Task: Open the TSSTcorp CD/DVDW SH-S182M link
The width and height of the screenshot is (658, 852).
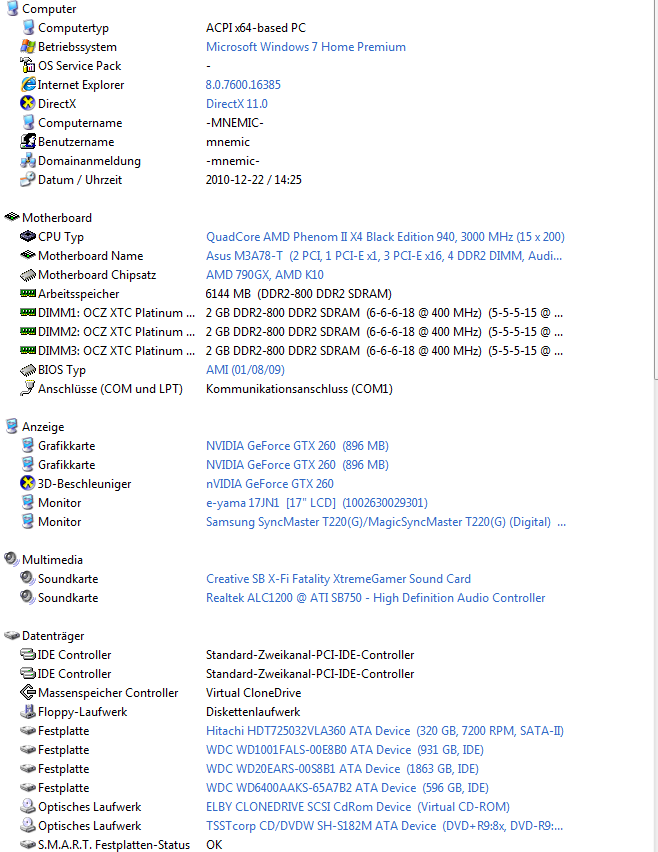Action: pos(384,826)
